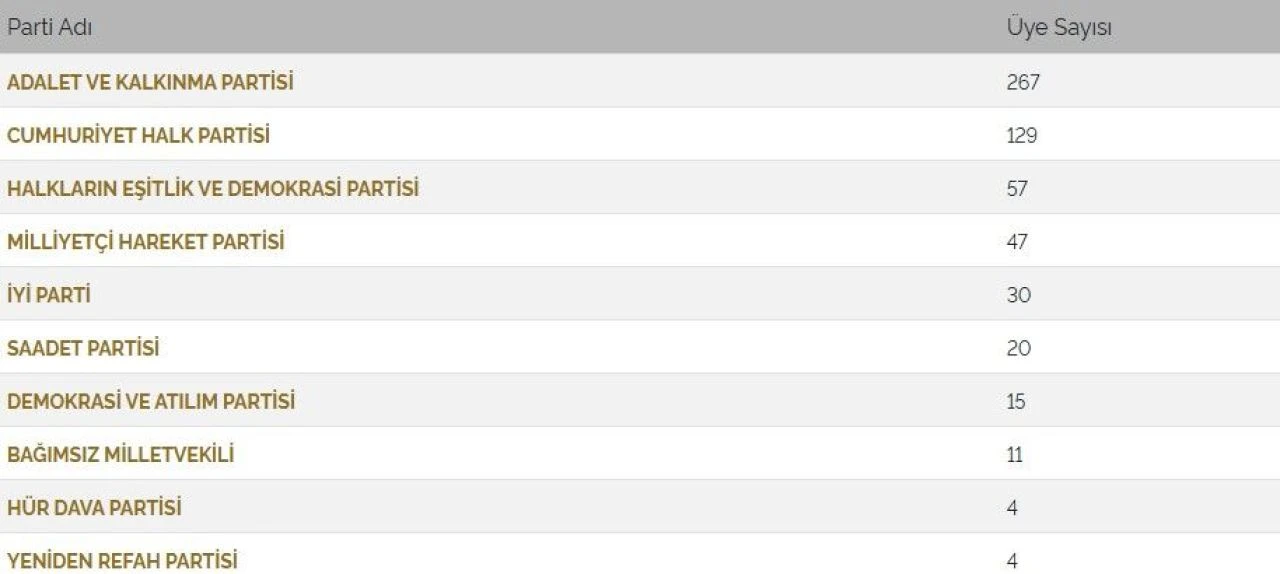Click the Parti Adı column header

click(x=50, y=28)
